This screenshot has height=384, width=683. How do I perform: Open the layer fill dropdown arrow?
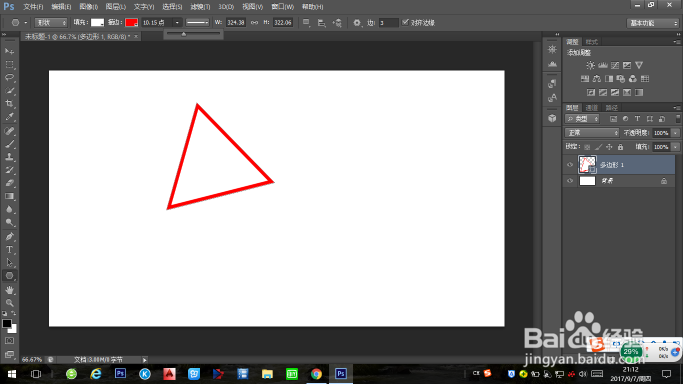coord(676,147)
